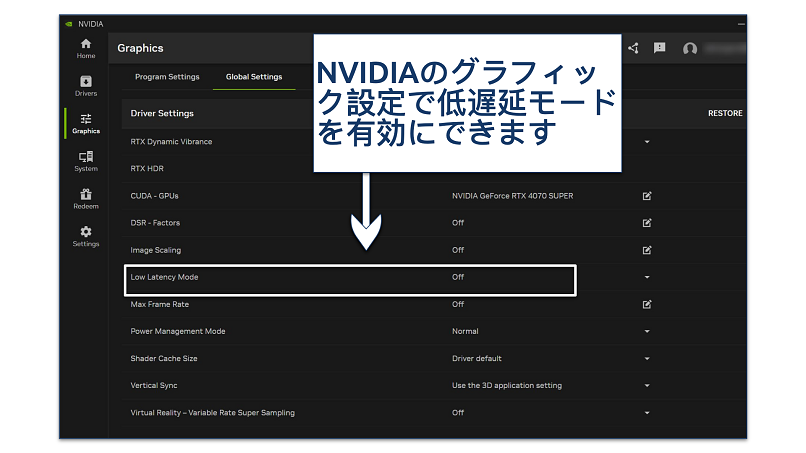Image resolution: width=806 pixels, height=453 pixels.
Task: Click the CUDA - GPUs label
Action: tap(154, 196)
